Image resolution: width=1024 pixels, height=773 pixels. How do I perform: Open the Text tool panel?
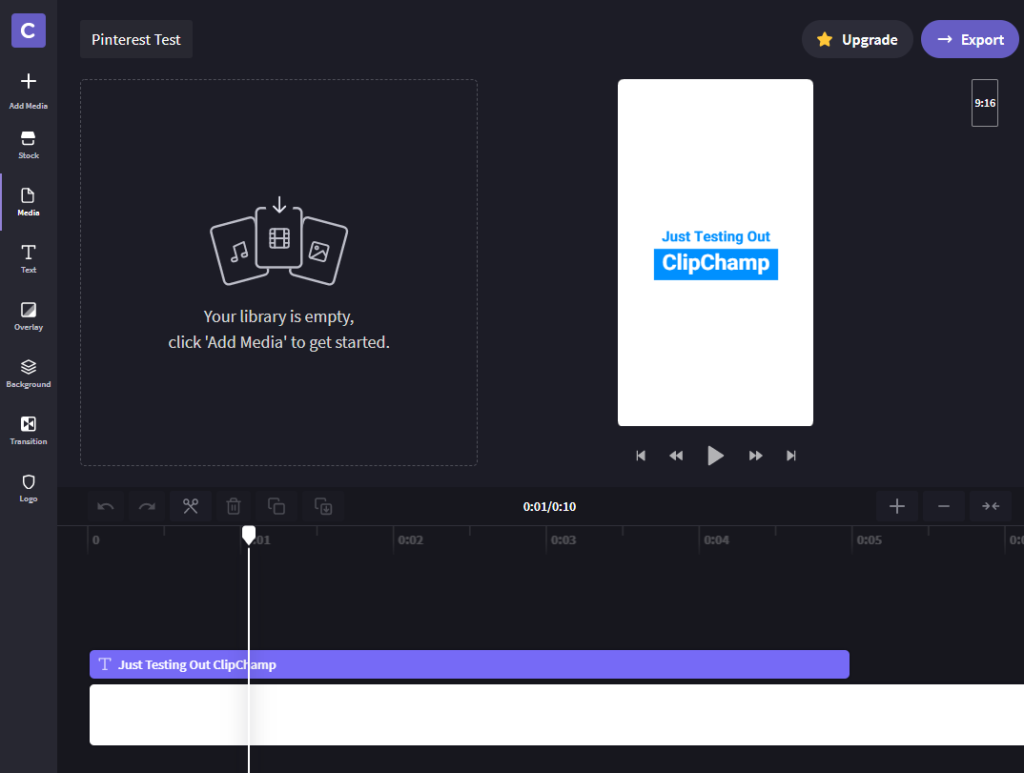(28, 259)
